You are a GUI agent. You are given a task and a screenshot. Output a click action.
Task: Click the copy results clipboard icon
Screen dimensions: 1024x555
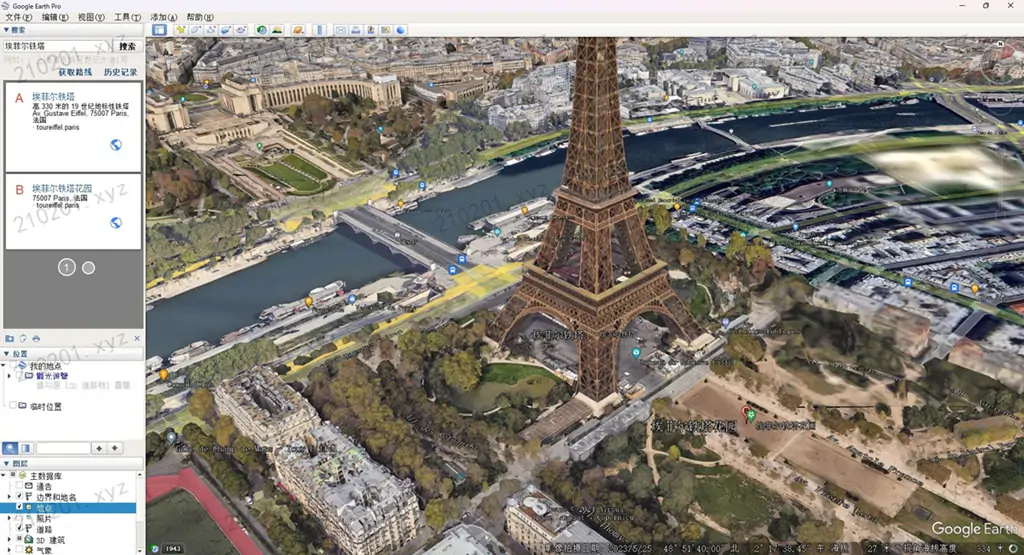[x=23, y=338]
